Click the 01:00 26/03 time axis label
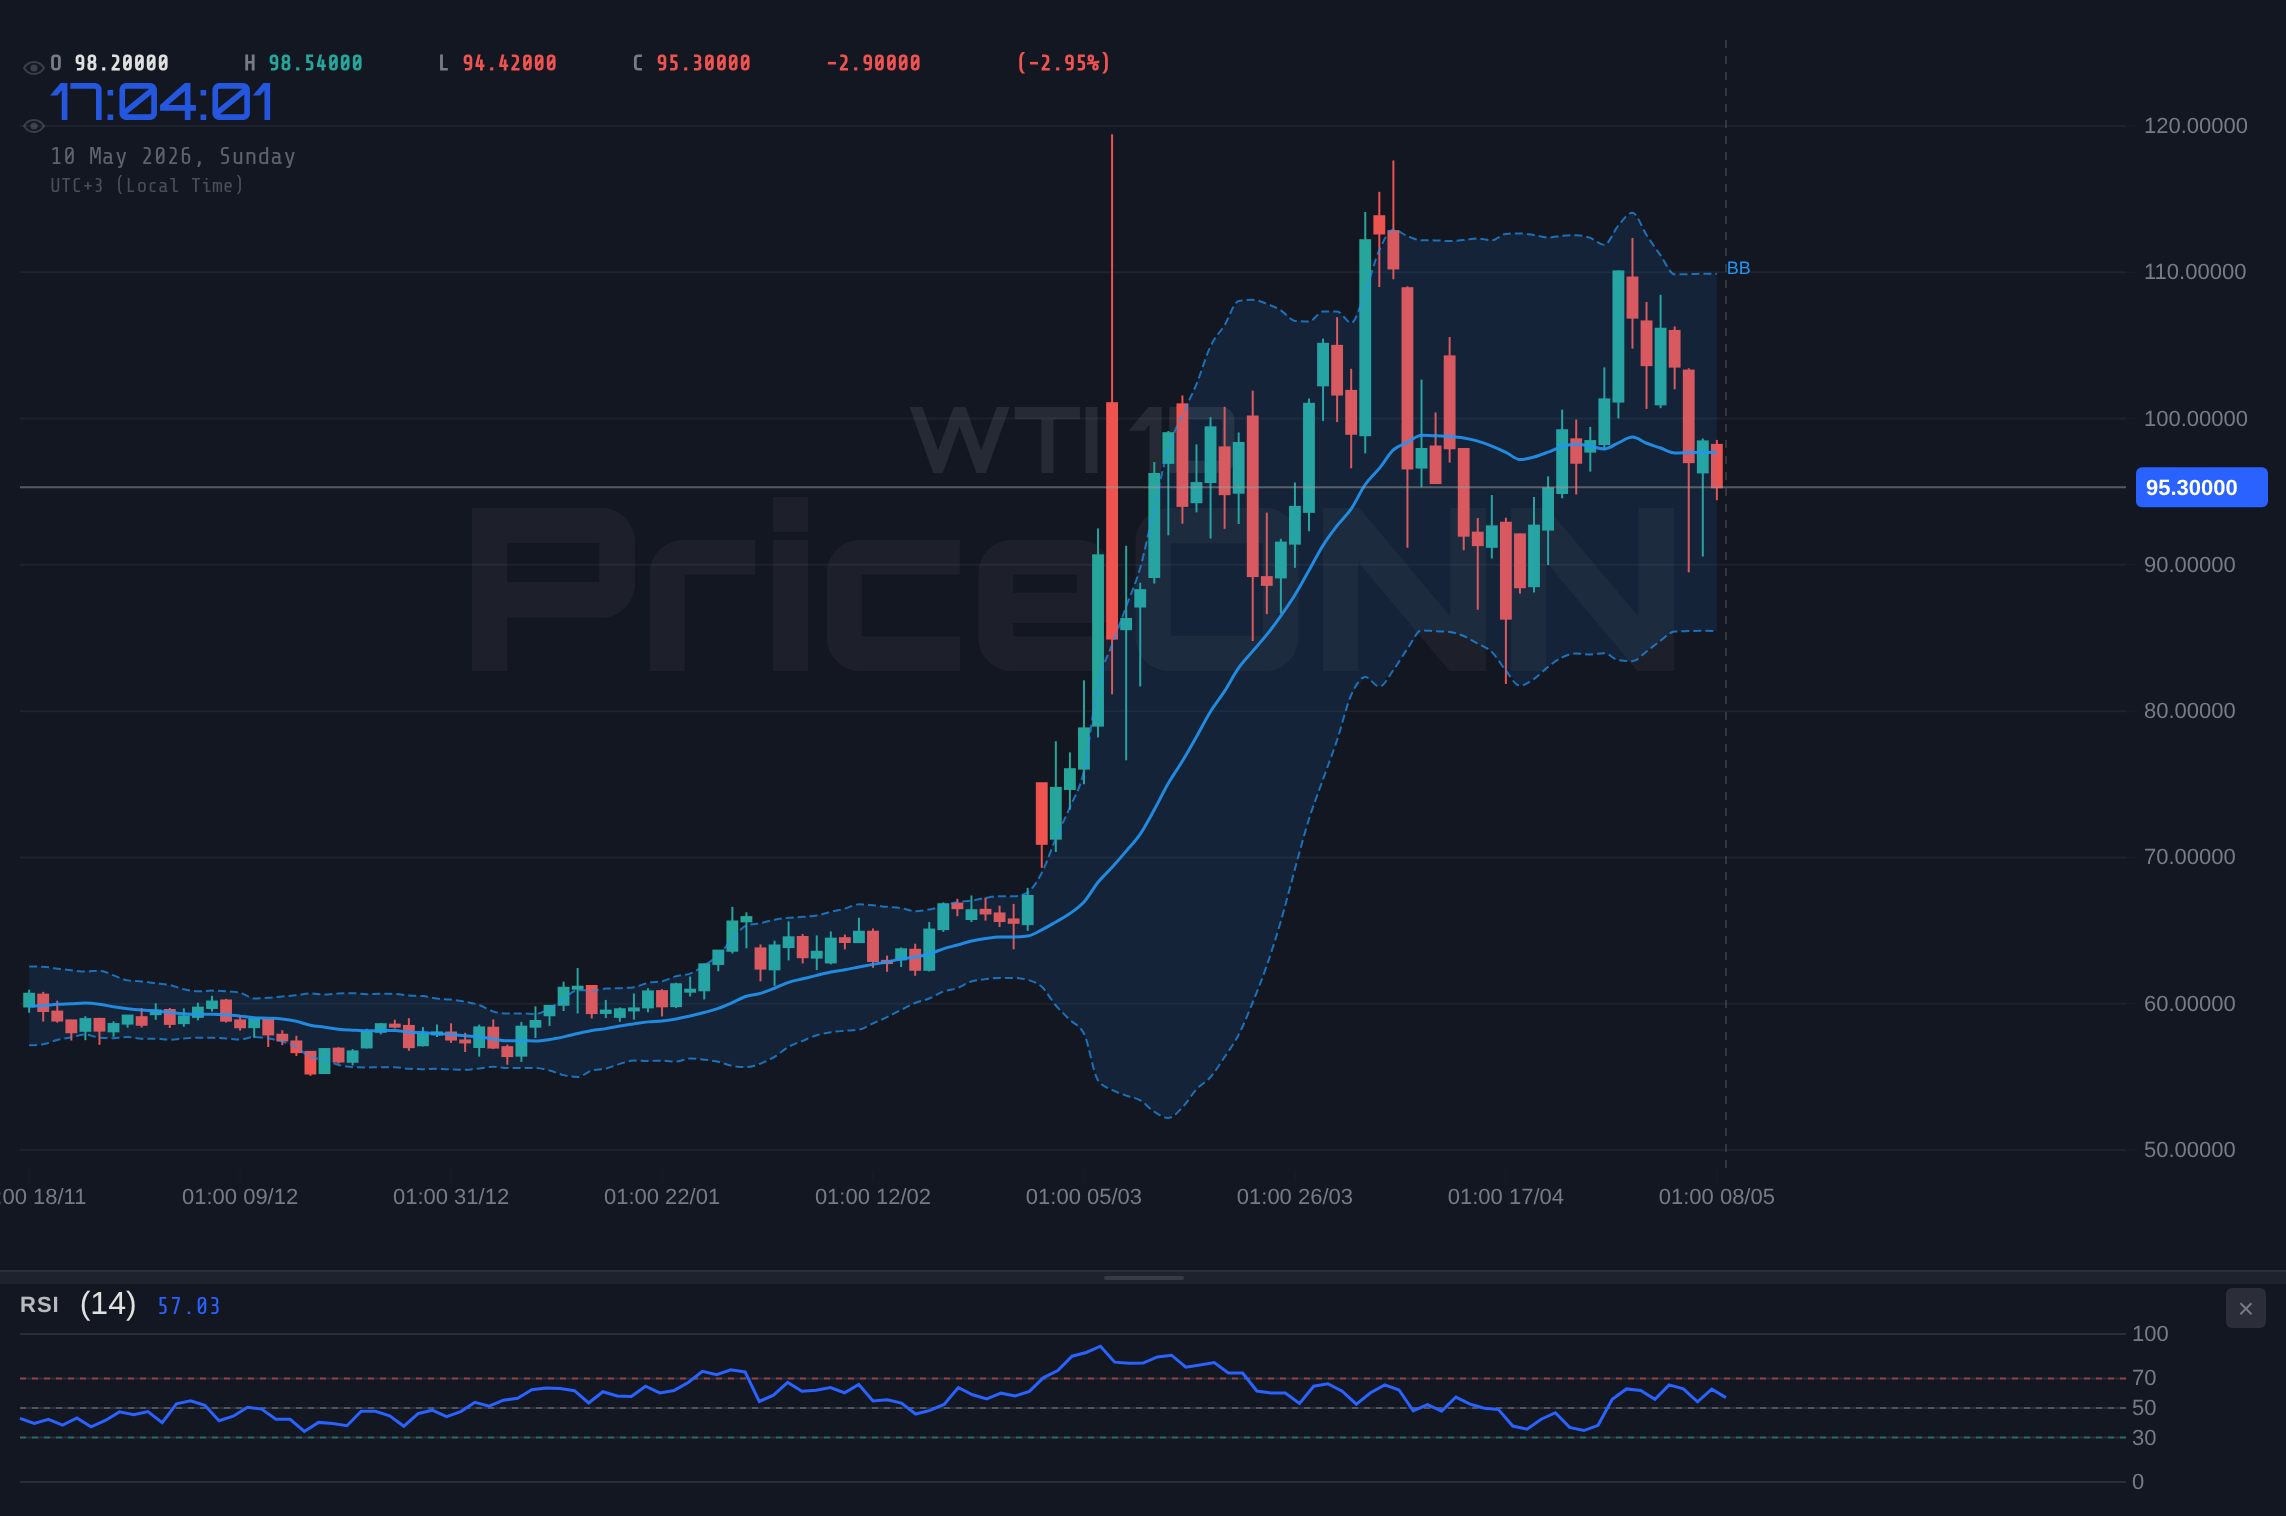 [1295, 1196]
